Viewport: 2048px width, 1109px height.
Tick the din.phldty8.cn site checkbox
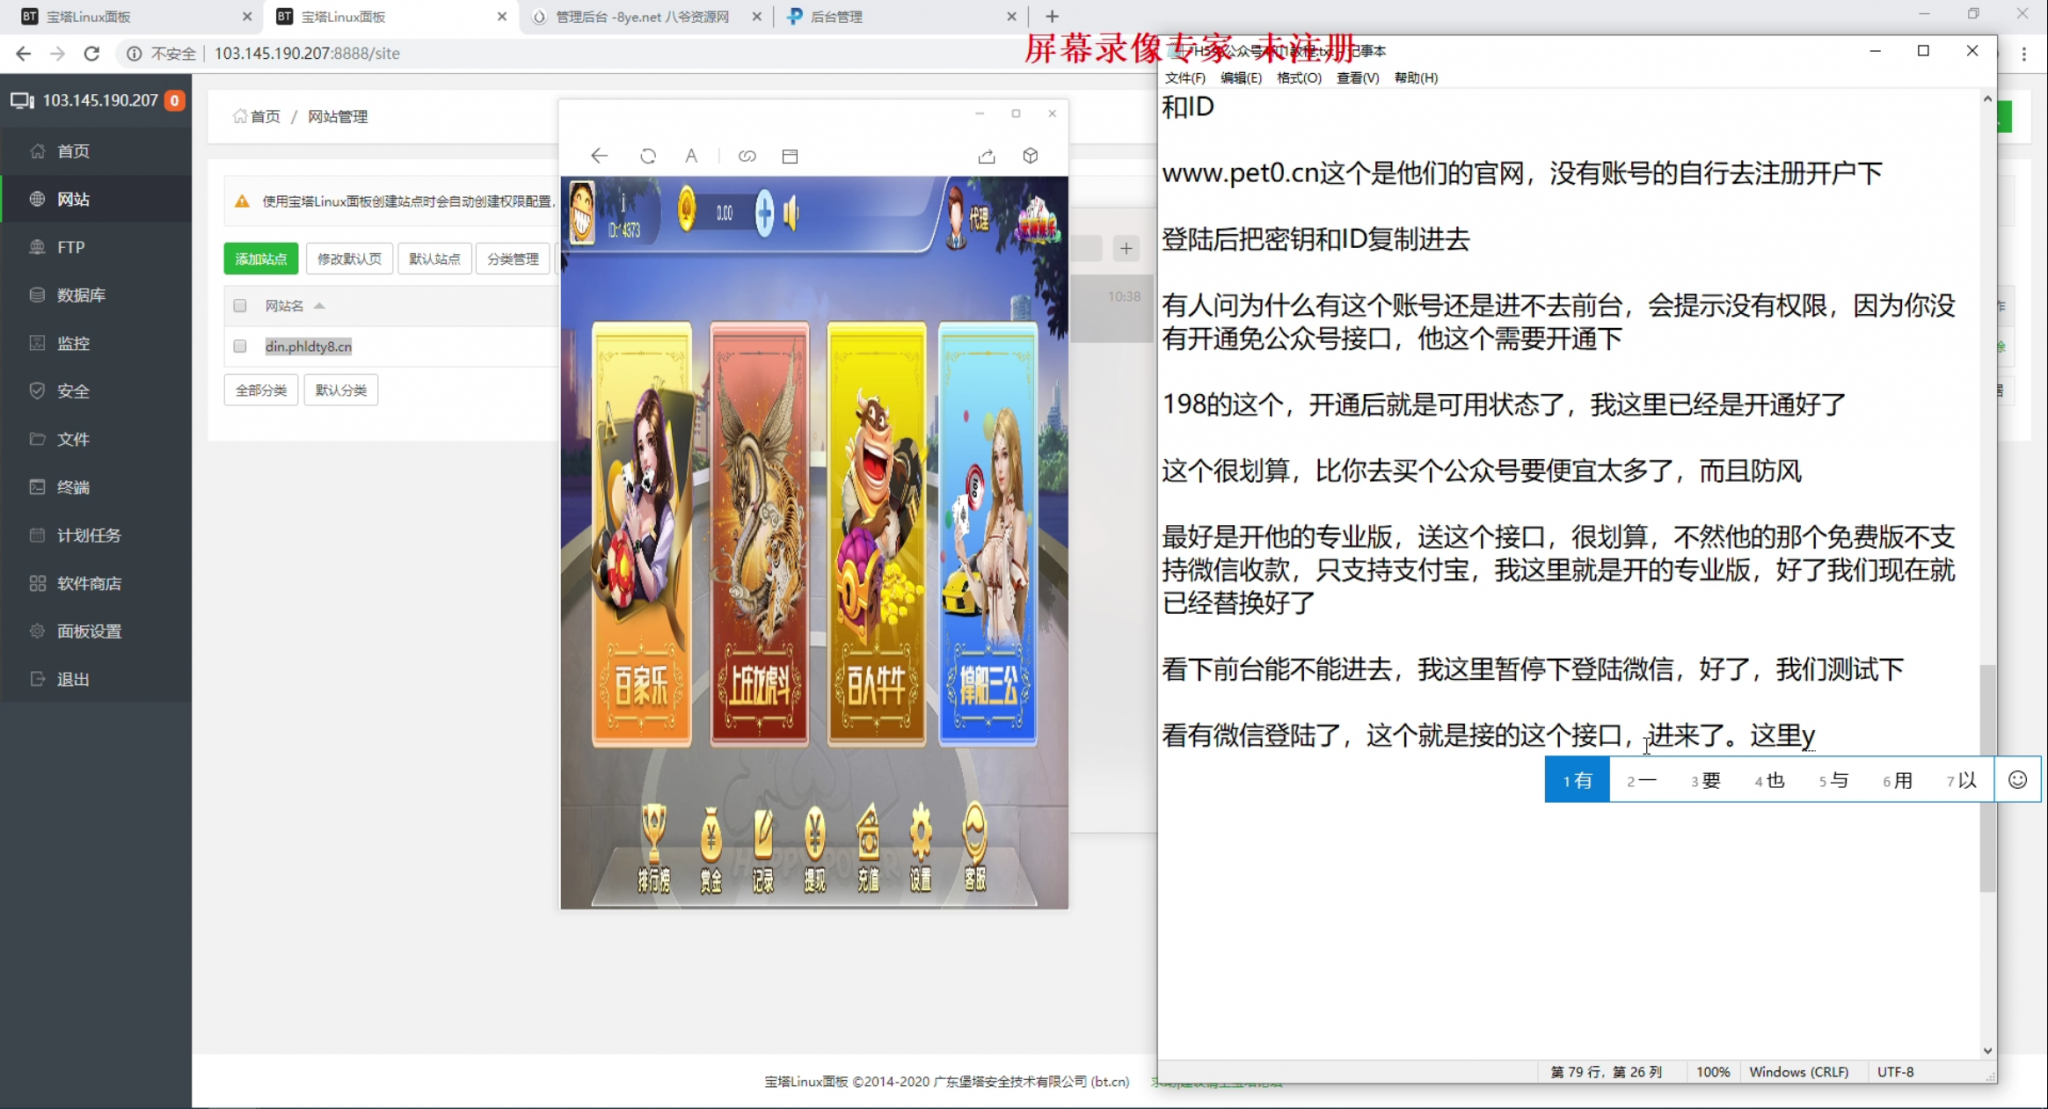pos(240,346)
